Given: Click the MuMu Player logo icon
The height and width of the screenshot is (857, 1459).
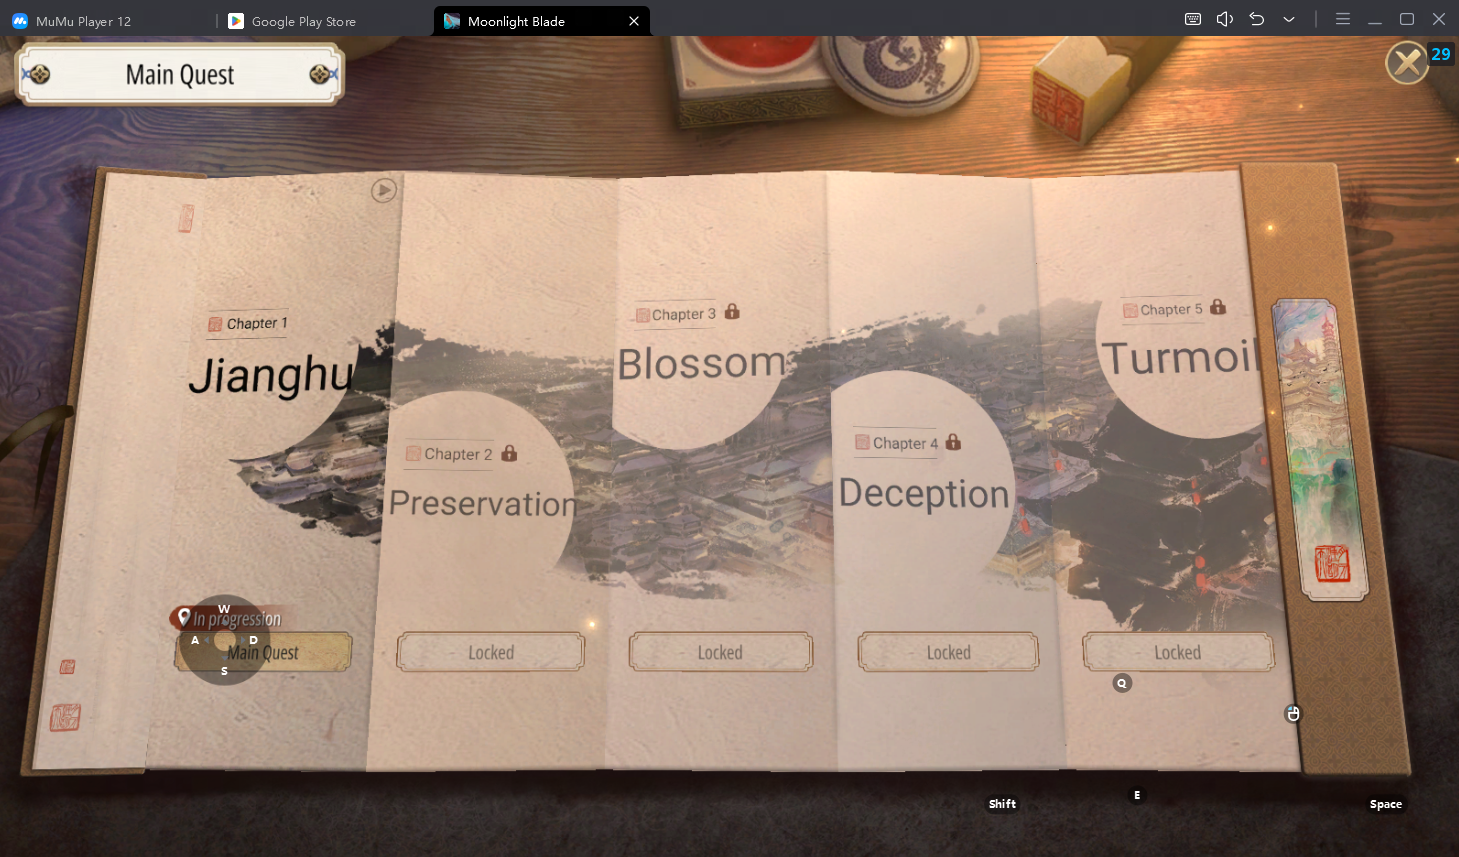Looking at the screenshot, I should [20, 21].
